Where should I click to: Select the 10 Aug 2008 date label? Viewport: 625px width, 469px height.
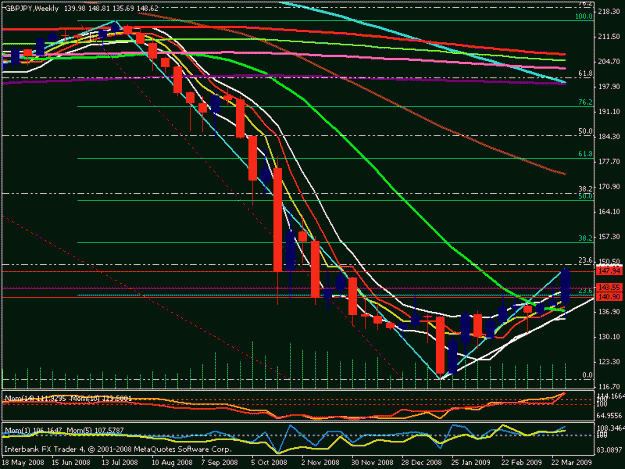click(x=172, y=463)
